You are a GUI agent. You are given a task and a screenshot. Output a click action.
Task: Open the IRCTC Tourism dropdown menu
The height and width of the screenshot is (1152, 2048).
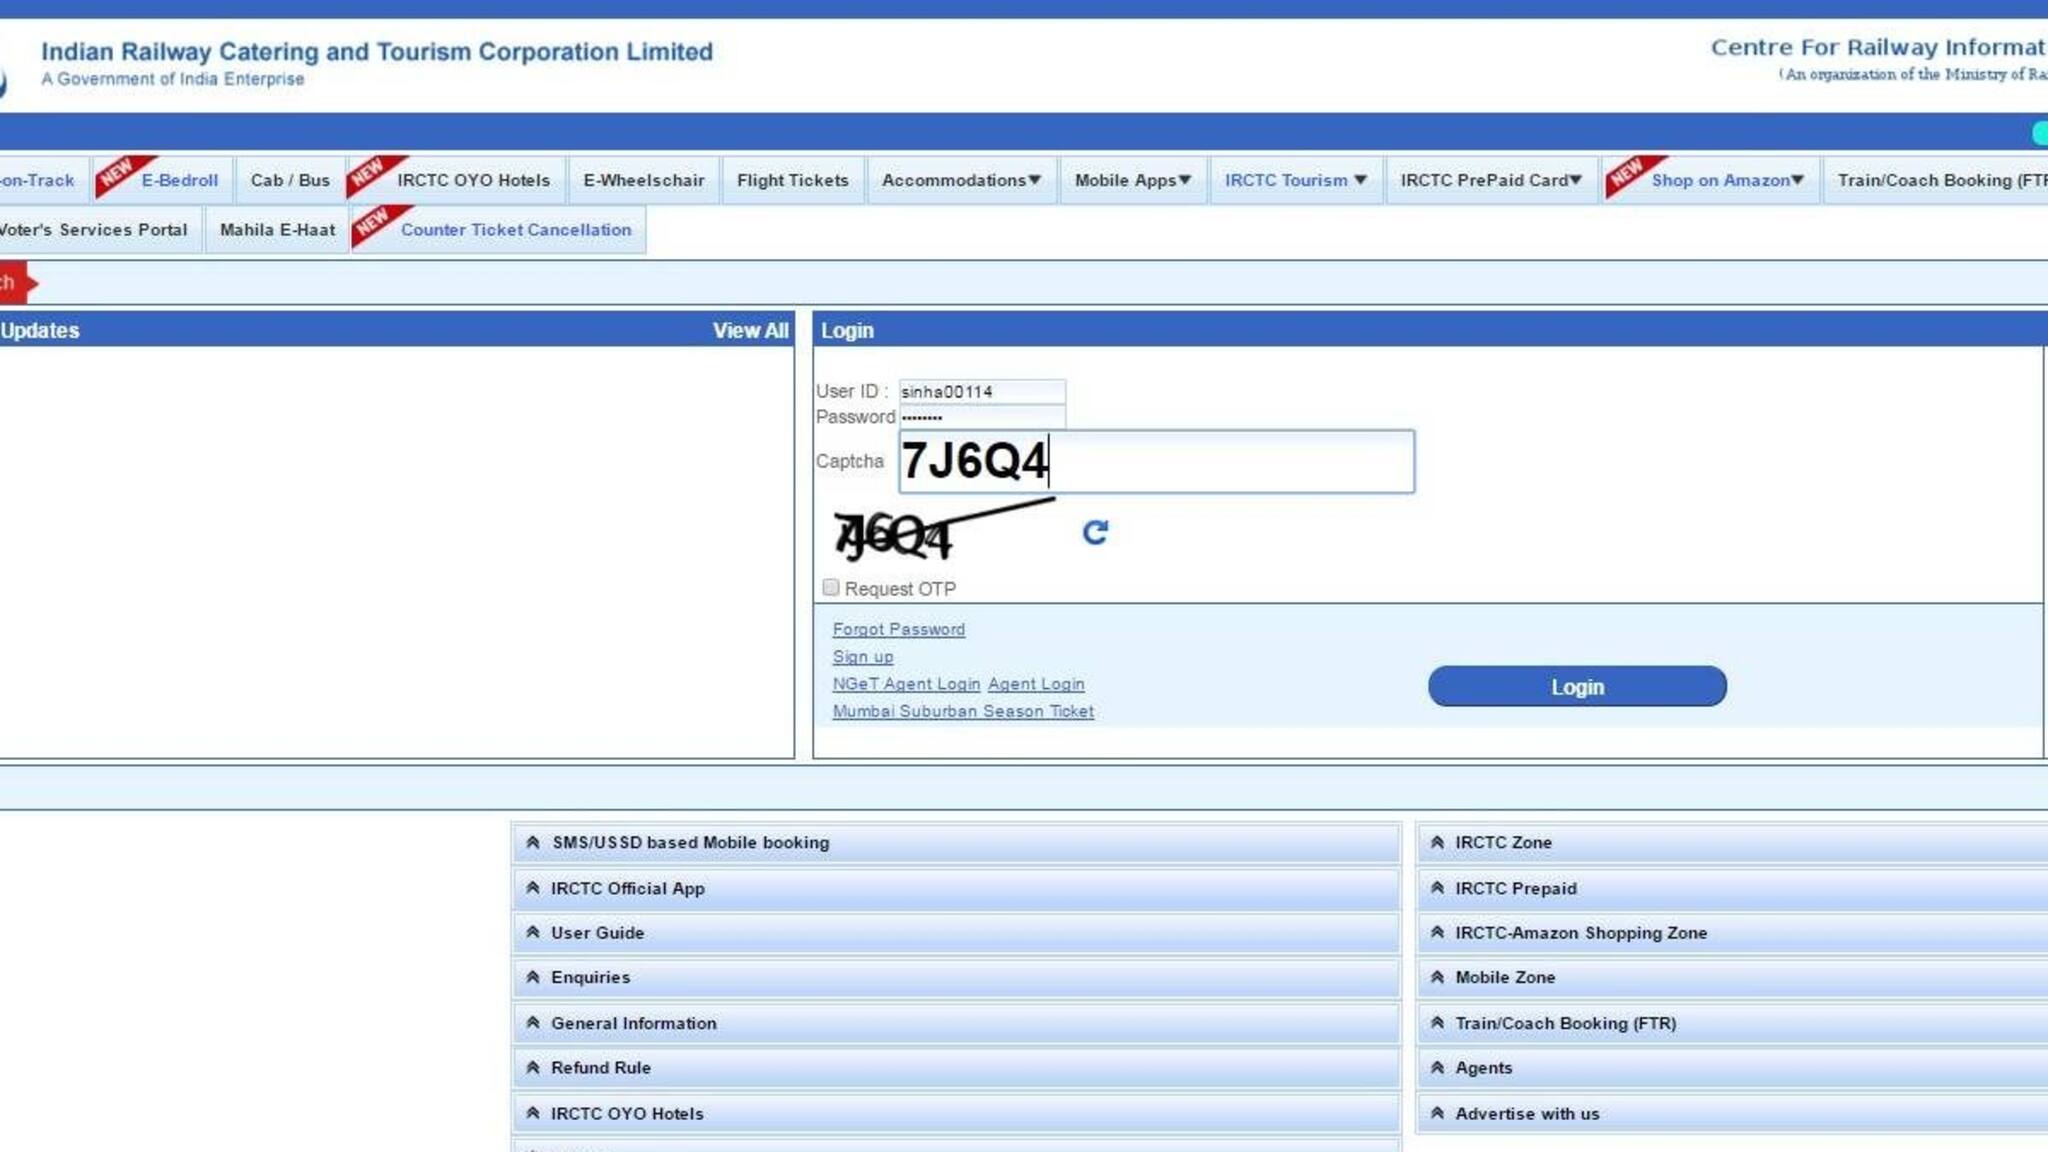[x=1295, y=180]
